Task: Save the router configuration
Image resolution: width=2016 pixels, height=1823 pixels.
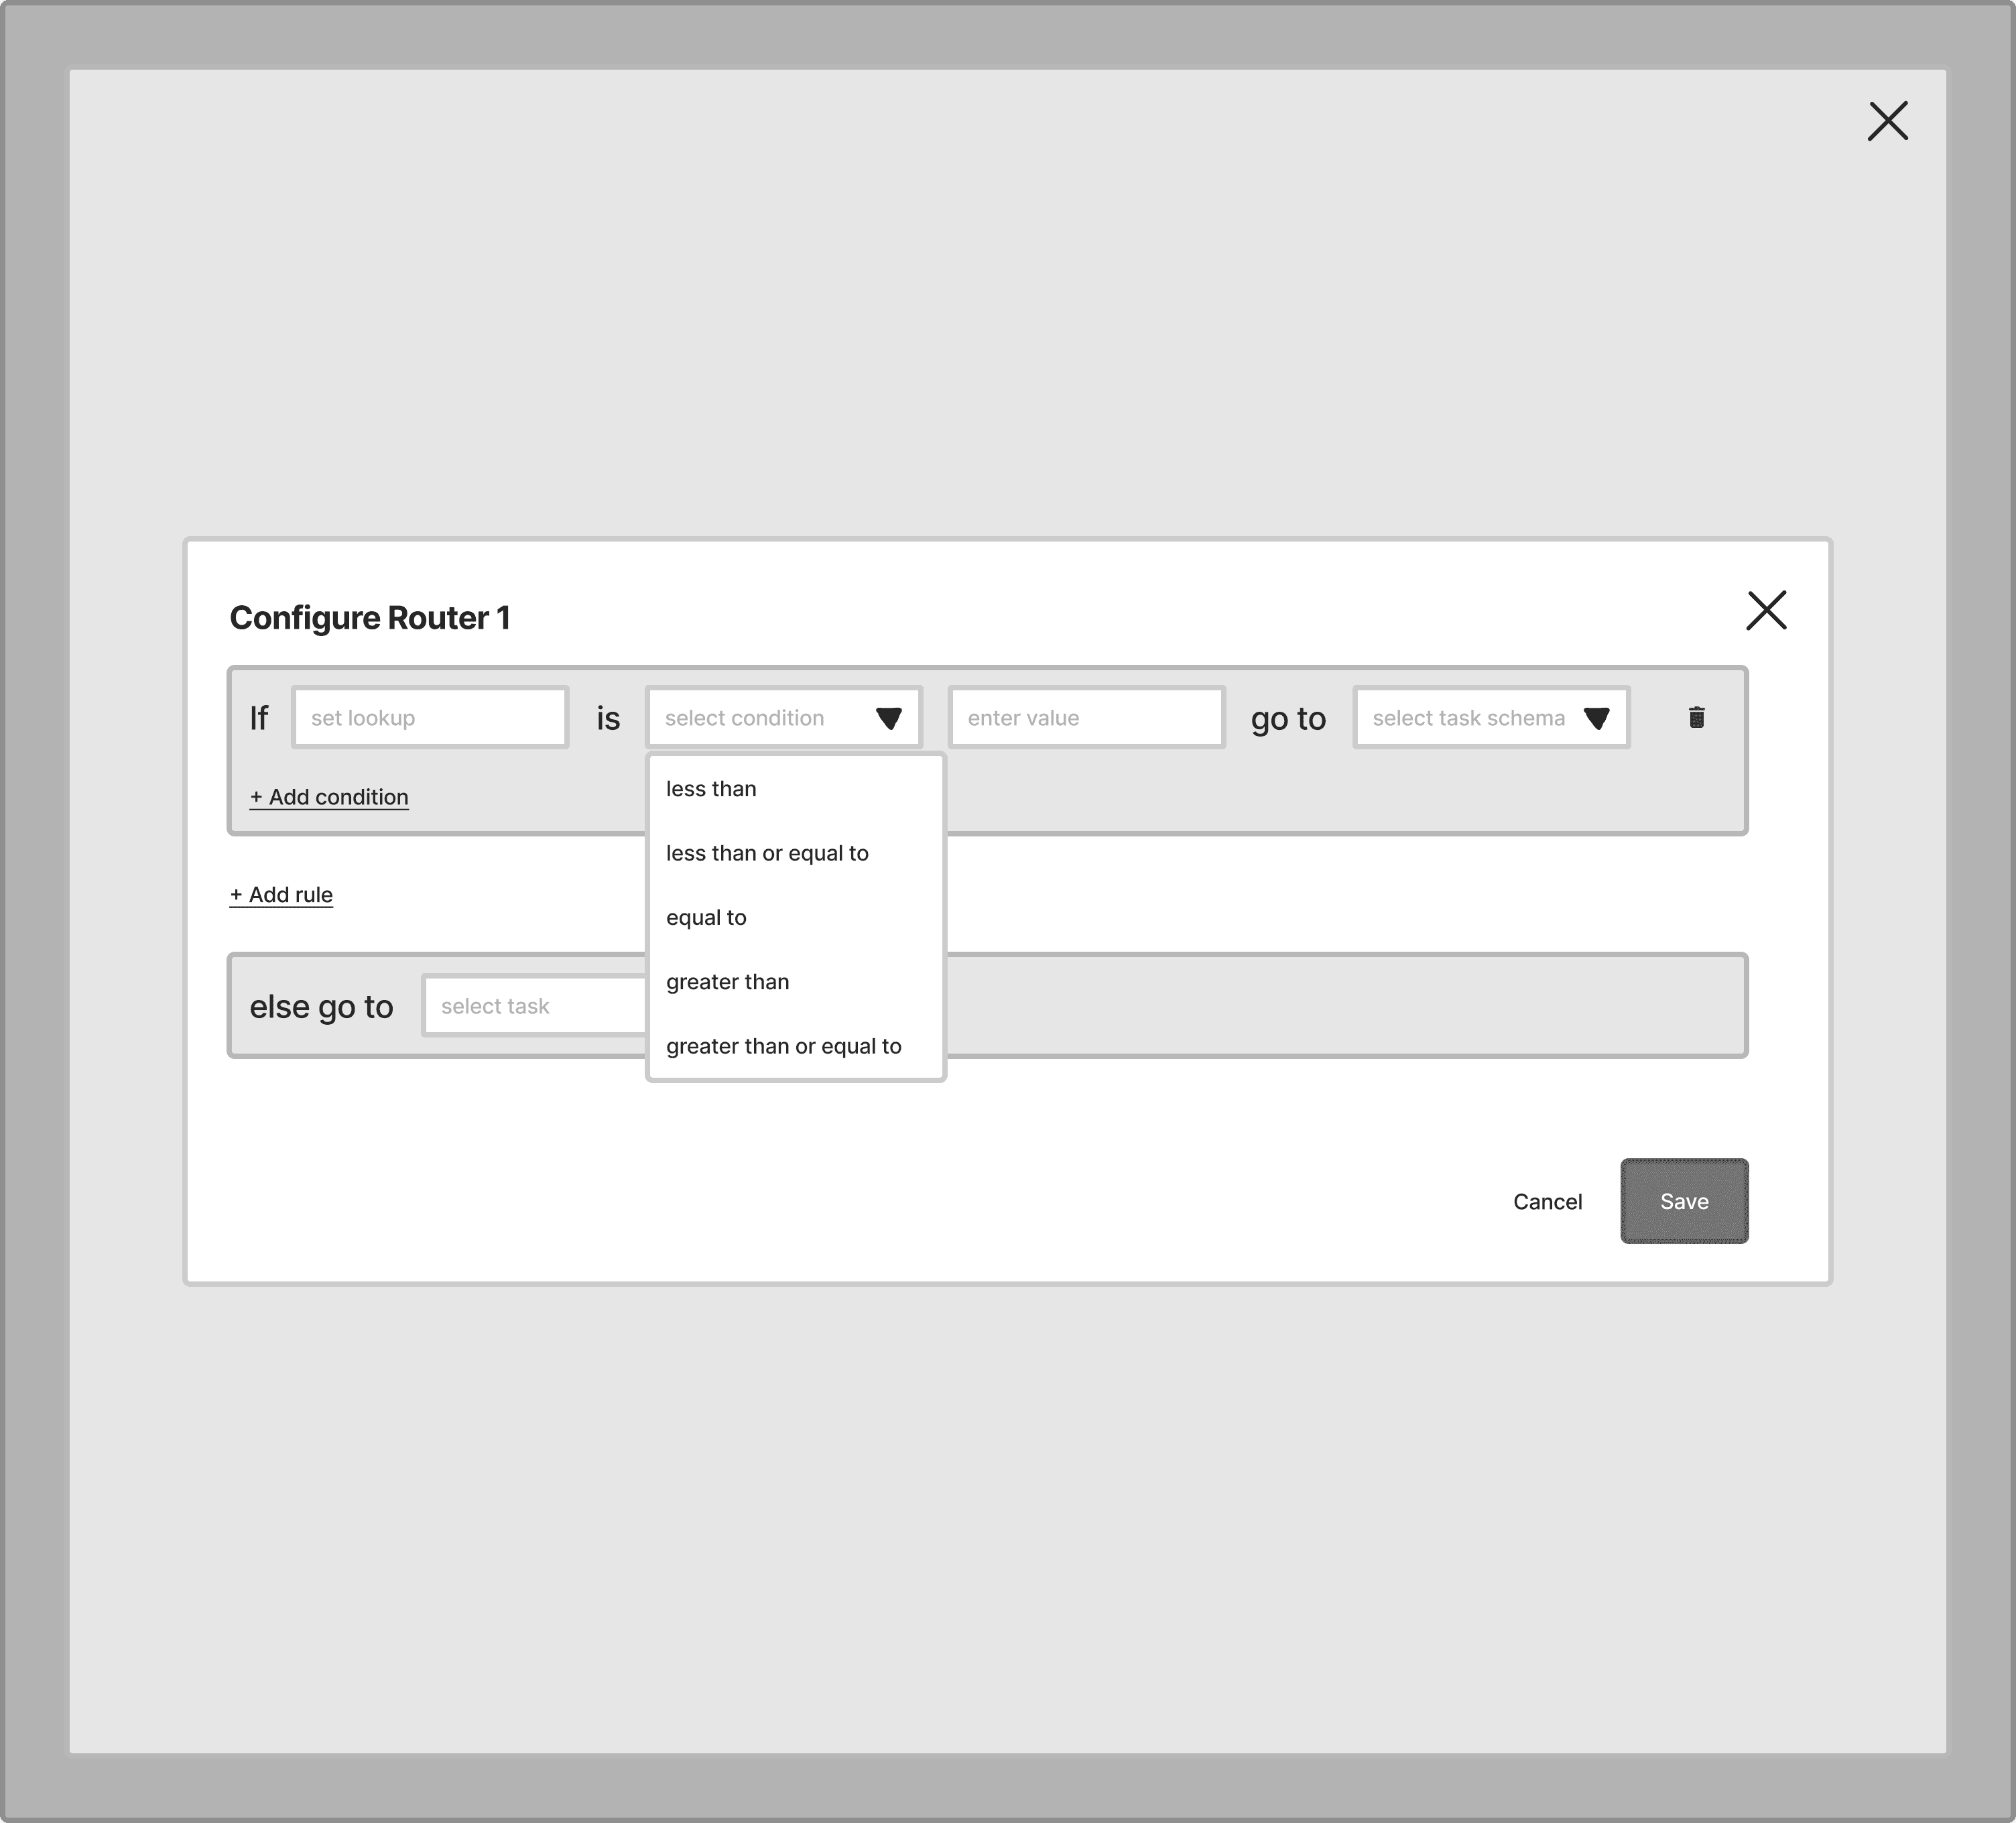Action: tap(1684, 1201)
